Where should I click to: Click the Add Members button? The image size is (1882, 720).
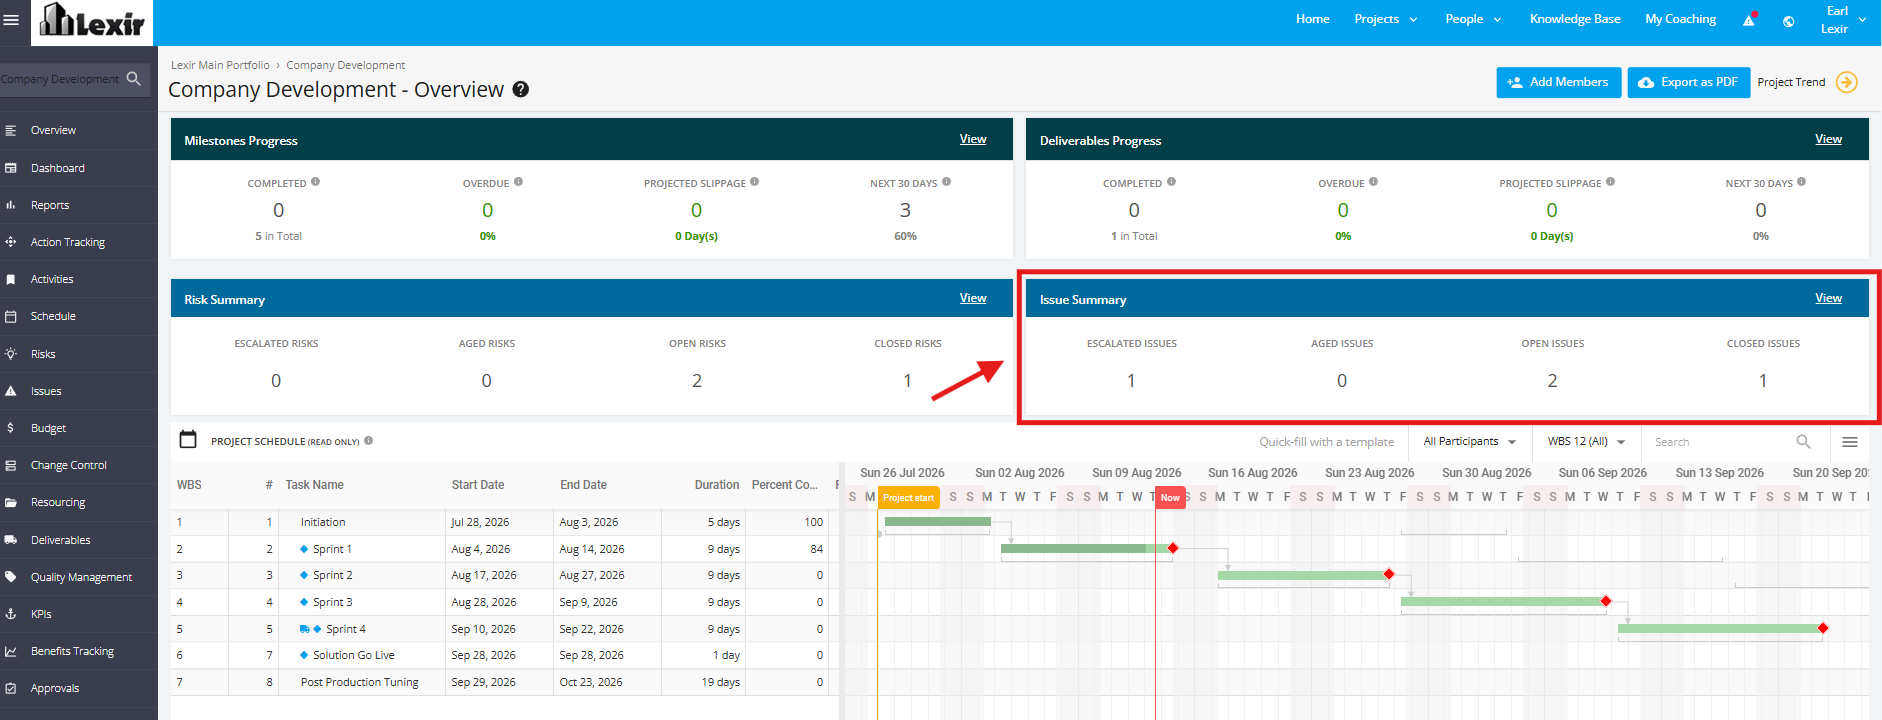tap(1558, 82)
